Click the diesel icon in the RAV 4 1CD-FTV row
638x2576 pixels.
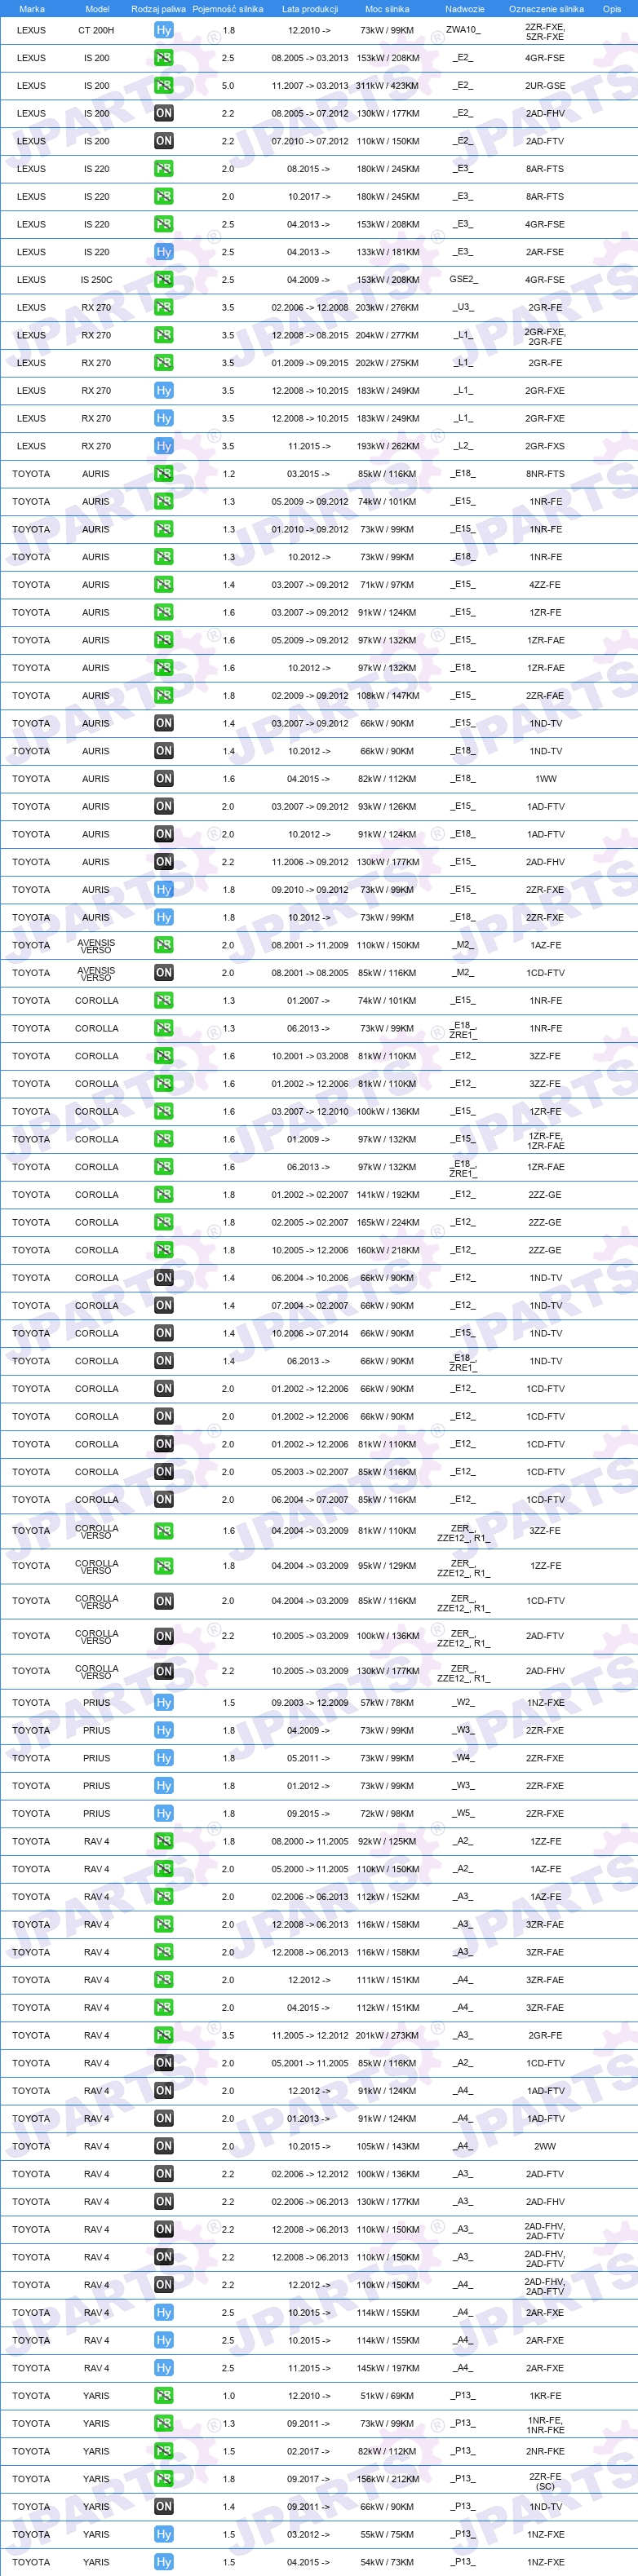click(x=164, y=2063)
